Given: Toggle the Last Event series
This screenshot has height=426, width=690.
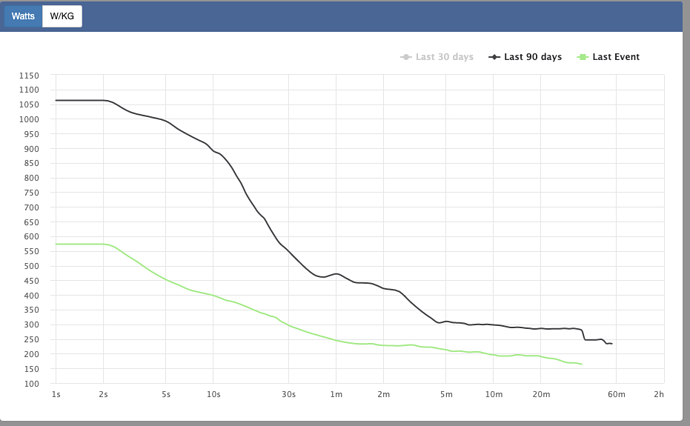Looking at the screenshot, I should click(608, 57).
